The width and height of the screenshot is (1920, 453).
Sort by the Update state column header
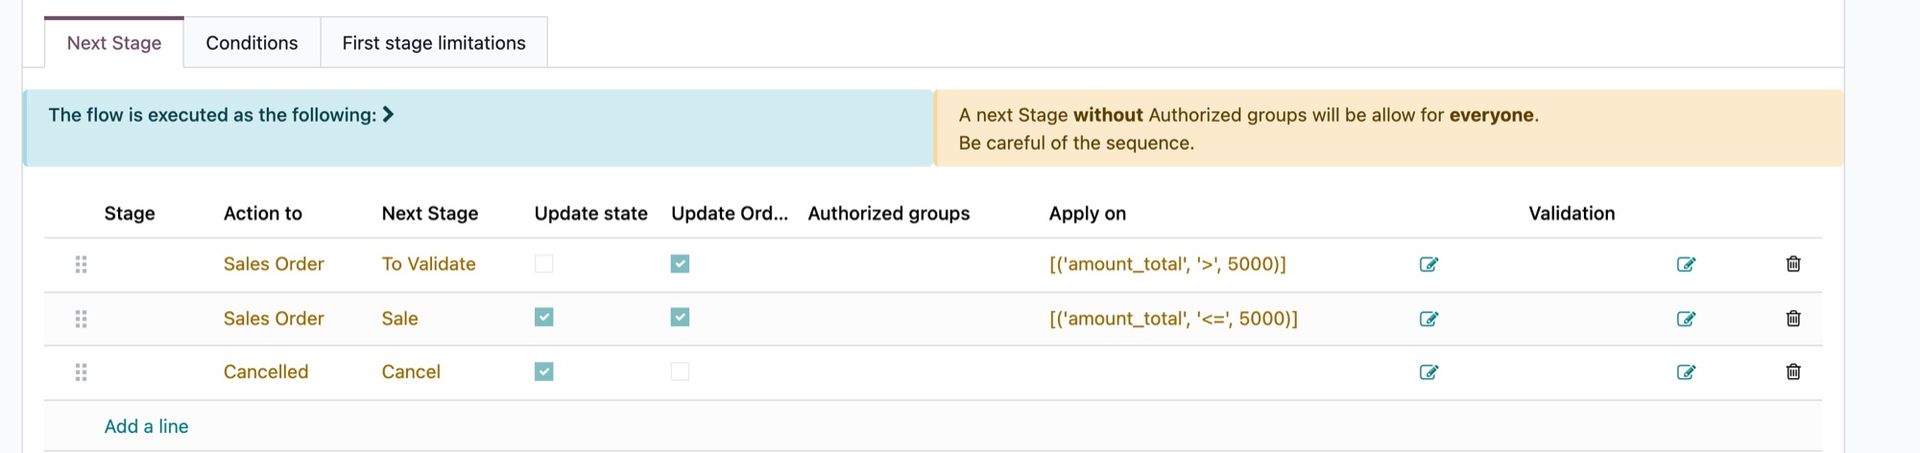tap(591, 213)
